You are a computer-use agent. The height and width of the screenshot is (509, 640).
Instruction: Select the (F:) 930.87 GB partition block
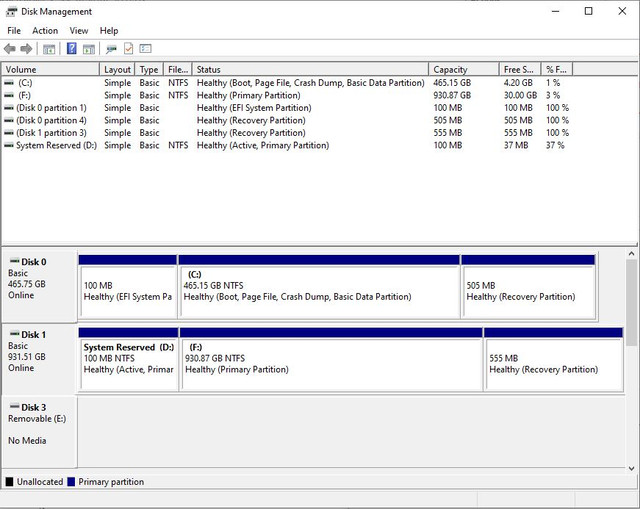coord(331,359)
